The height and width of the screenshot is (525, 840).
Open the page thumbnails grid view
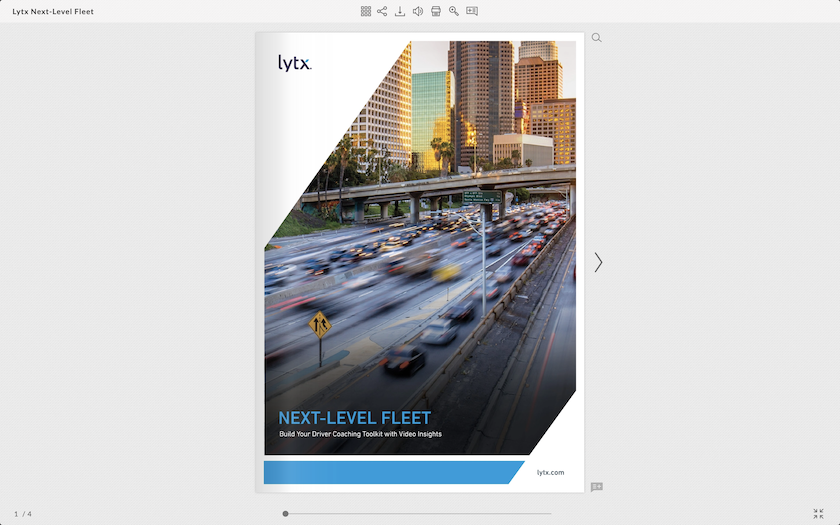(x=366, y=11)
